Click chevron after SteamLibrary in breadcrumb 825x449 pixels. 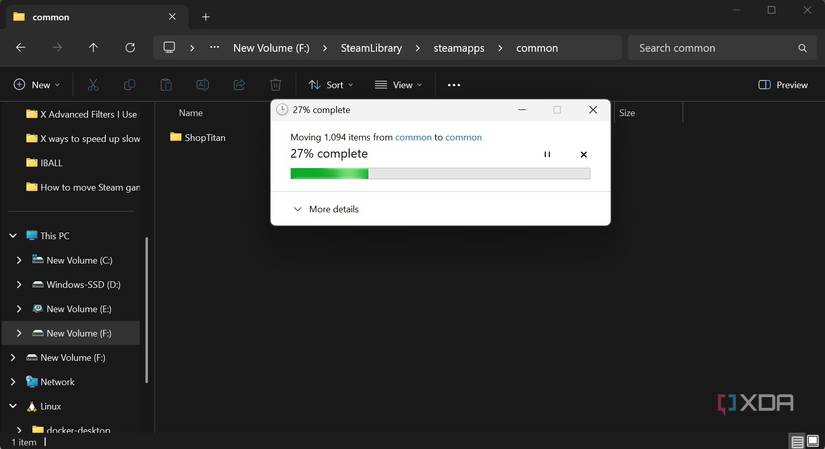click(418, 48)
